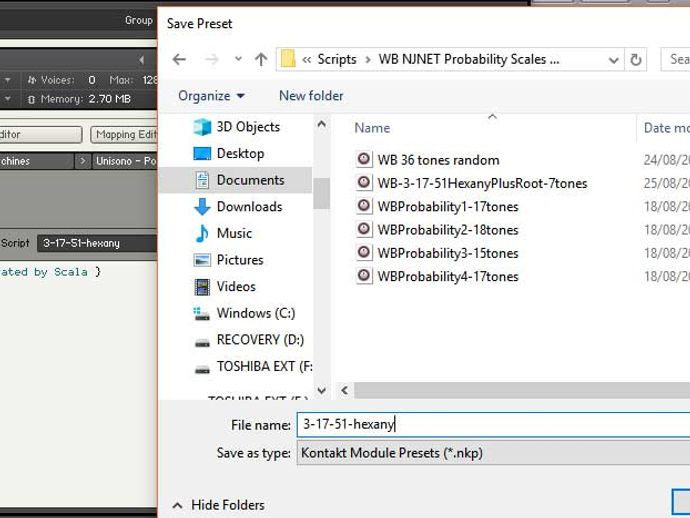This screenshot has width=690, height=518.
Task: Click the Mapping Editor button in Kontakt
Action: point(124,135)
